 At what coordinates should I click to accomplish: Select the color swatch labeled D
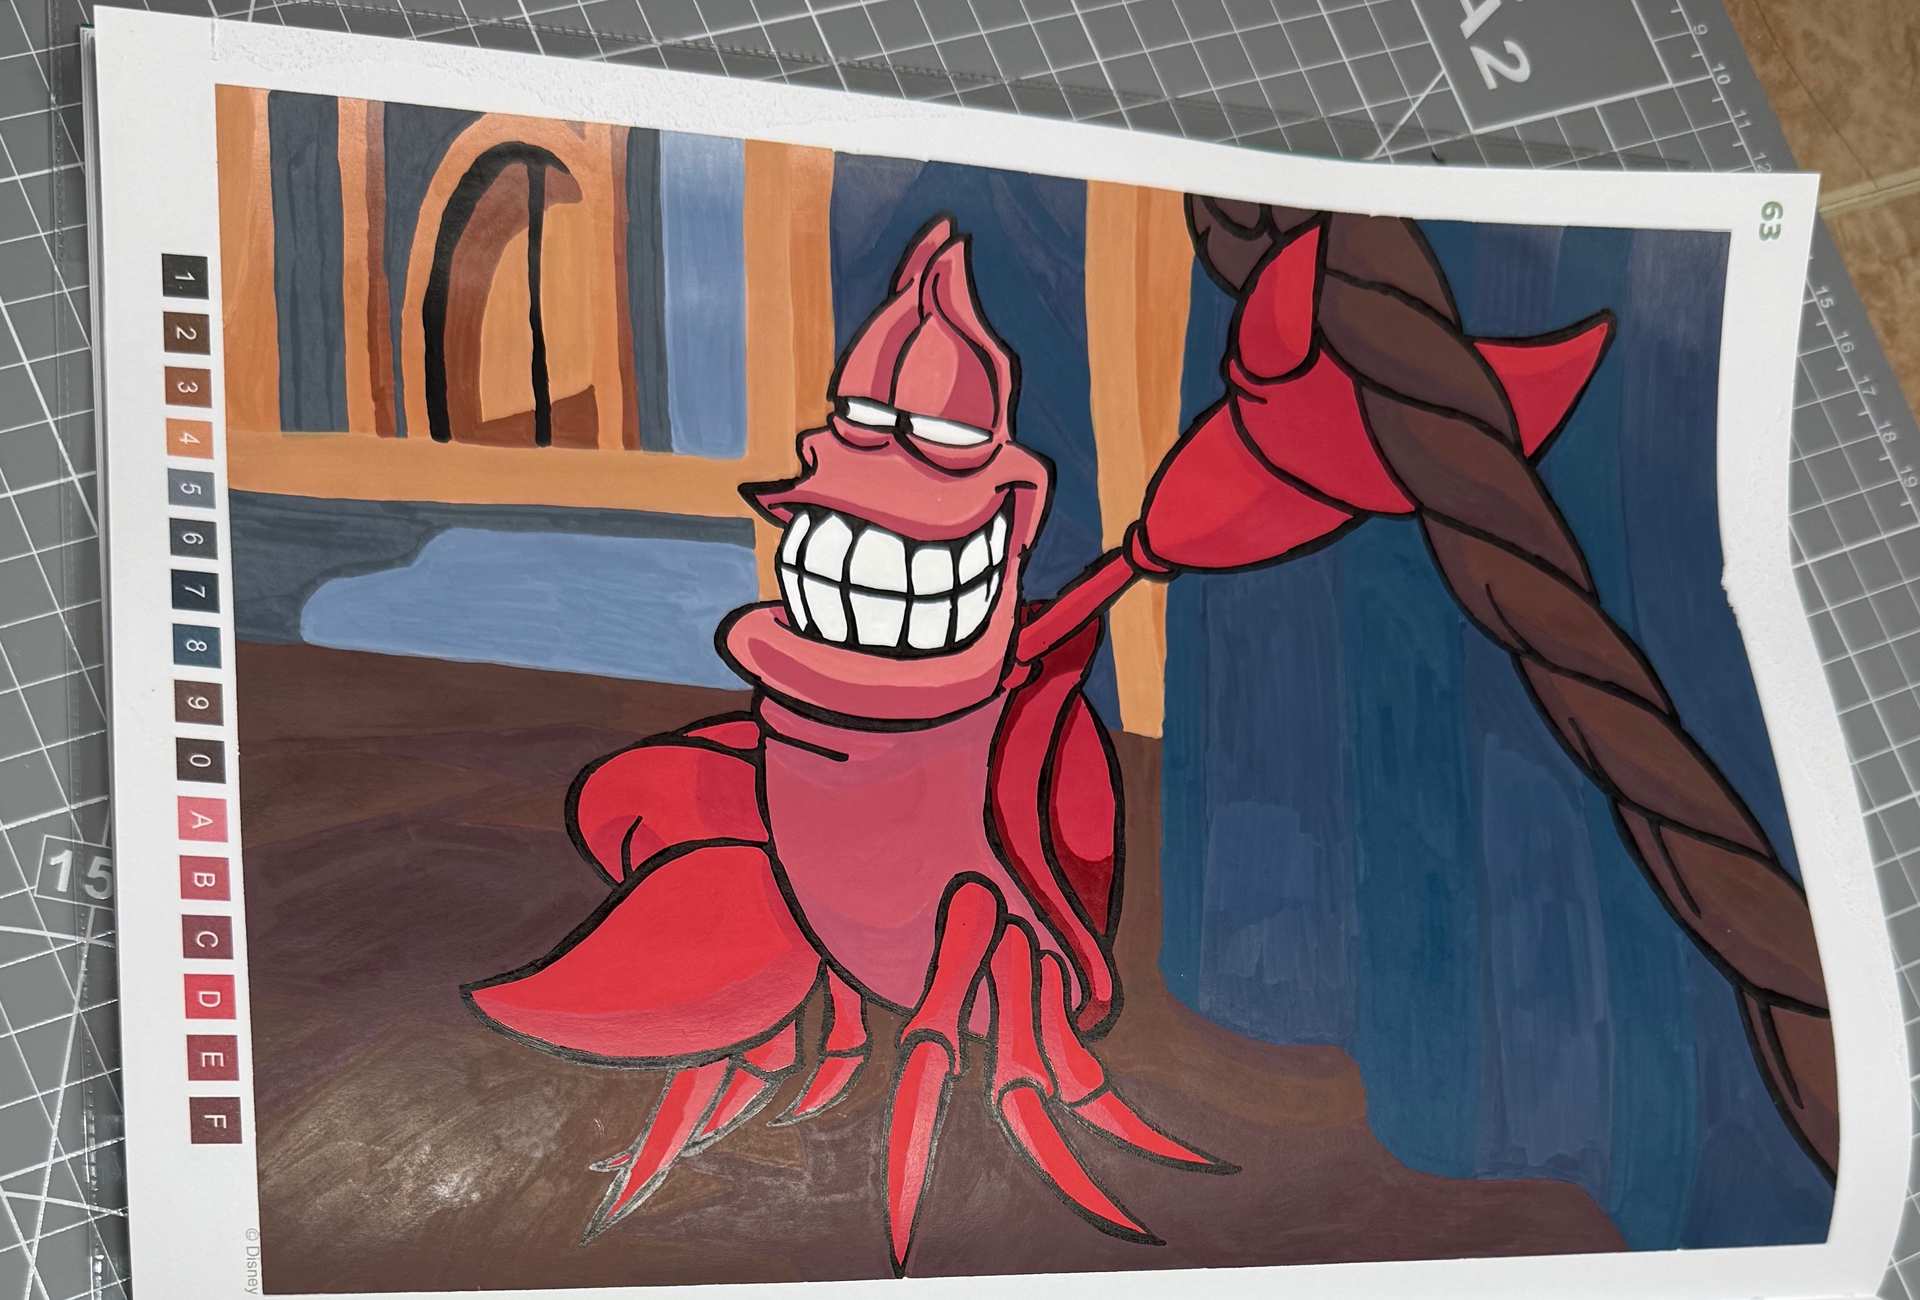208,998
